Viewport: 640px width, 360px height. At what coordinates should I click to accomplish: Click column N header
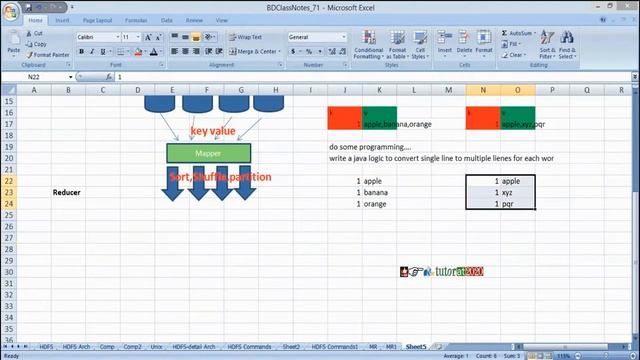pyautogui.click(x=483, y=90)
